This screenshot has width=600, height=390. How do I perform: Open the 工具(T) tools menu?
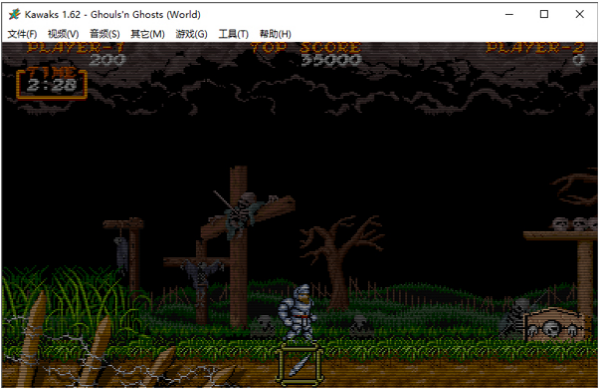[x=233, y=34]
